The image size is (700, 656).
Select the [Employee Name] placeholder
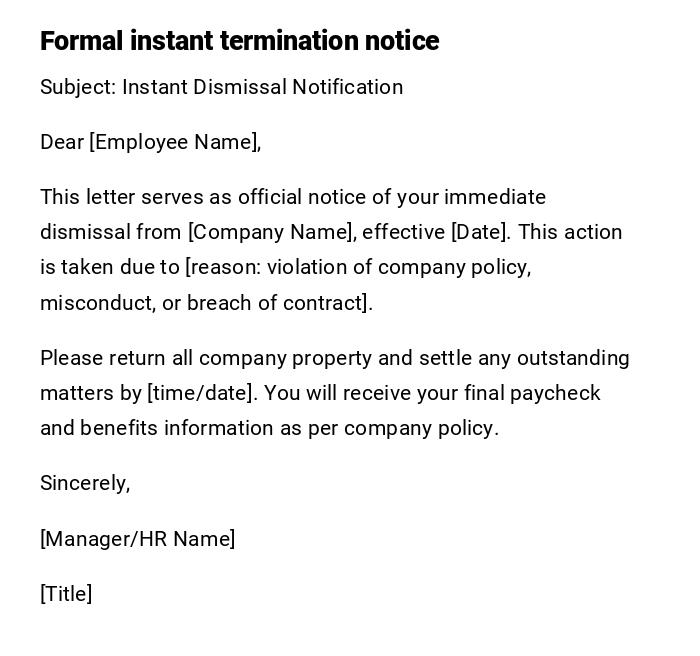click(x=174, y=142)
